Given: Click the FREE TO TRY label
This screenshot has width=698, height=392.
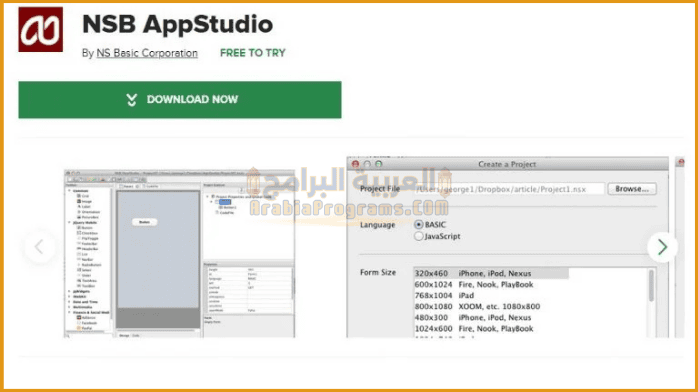Looking at the screenshot, I should click(253, 53).
